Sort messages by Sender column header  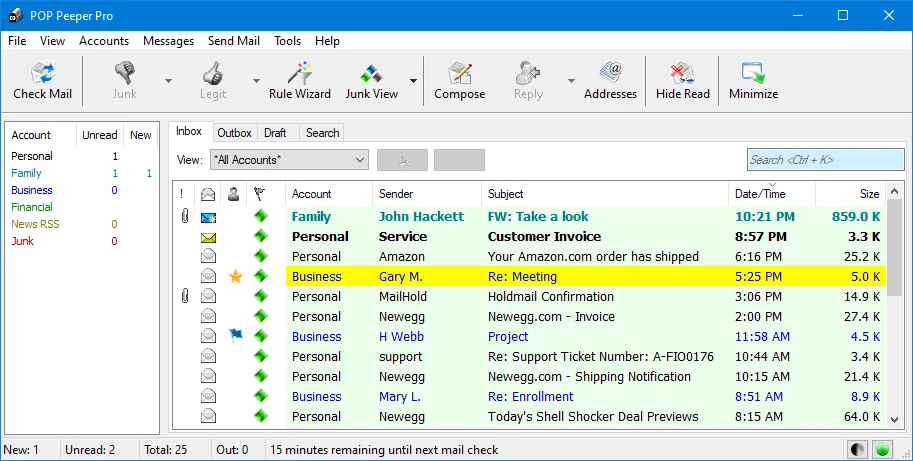tap(427, 194)
